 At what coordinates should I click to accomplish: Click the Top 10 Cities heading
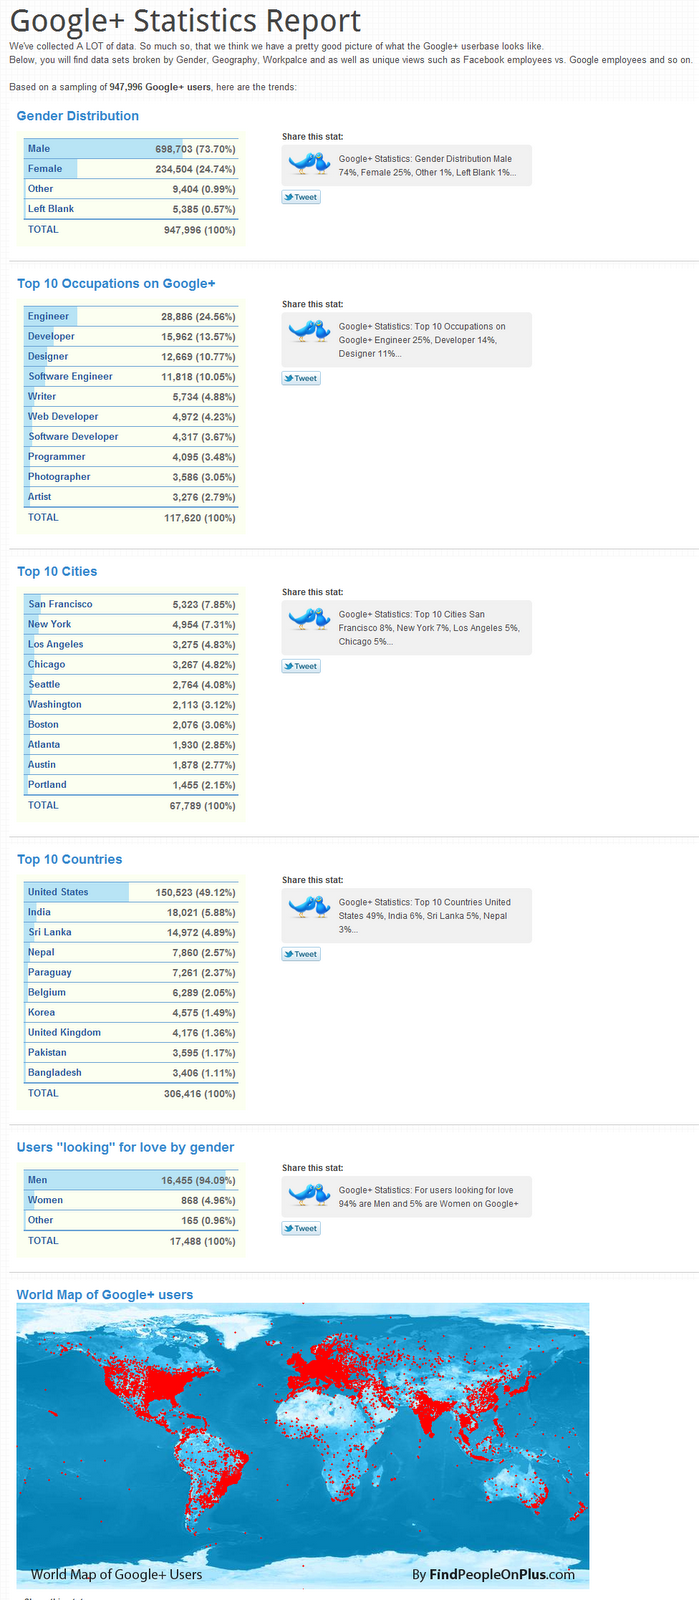click(57, 572)
